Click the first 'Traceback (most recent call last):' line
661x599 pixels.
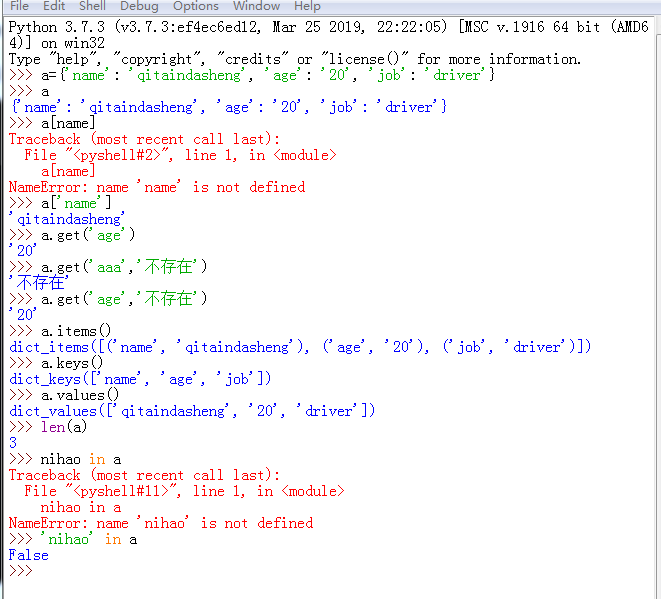[144, 139]
